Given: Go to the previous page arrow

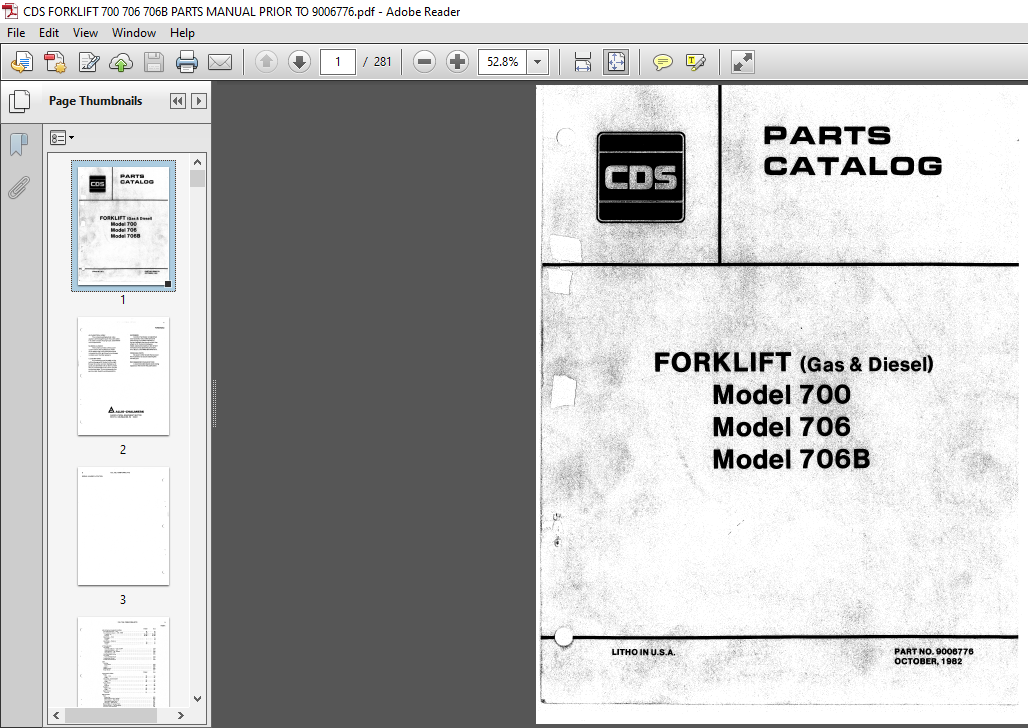Looking at the screenshot, I should tap(266, 62).
